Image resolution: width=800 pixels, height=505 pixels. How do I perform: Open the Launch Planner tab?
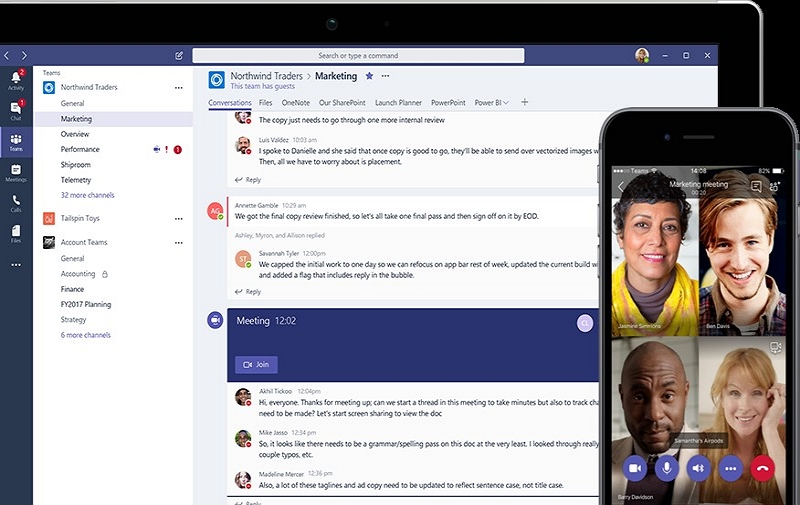(x=398, y=103)
